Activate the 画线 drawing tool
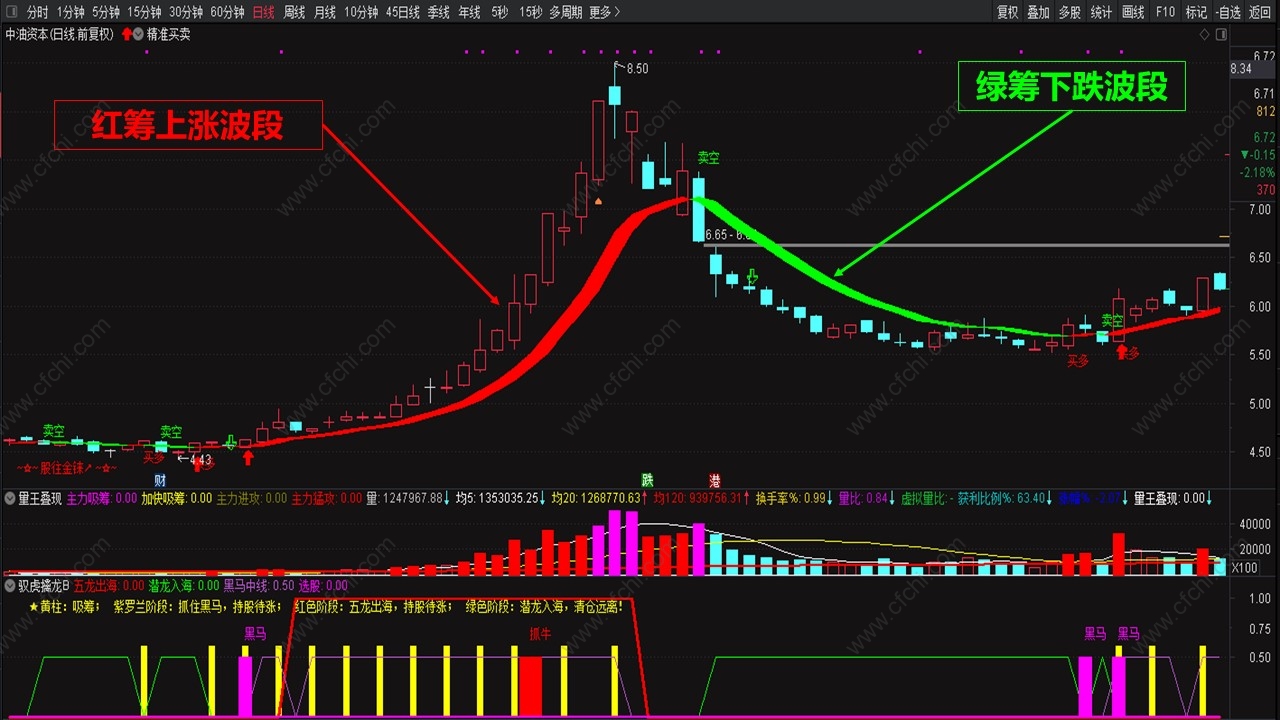 (1133, 12)
